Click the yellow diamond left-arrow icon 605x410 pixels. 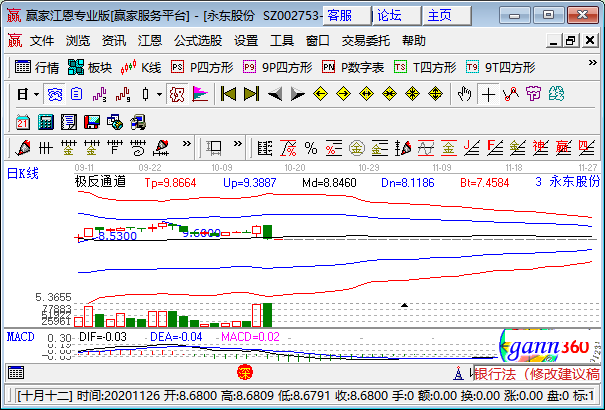[x=320, y=94]
